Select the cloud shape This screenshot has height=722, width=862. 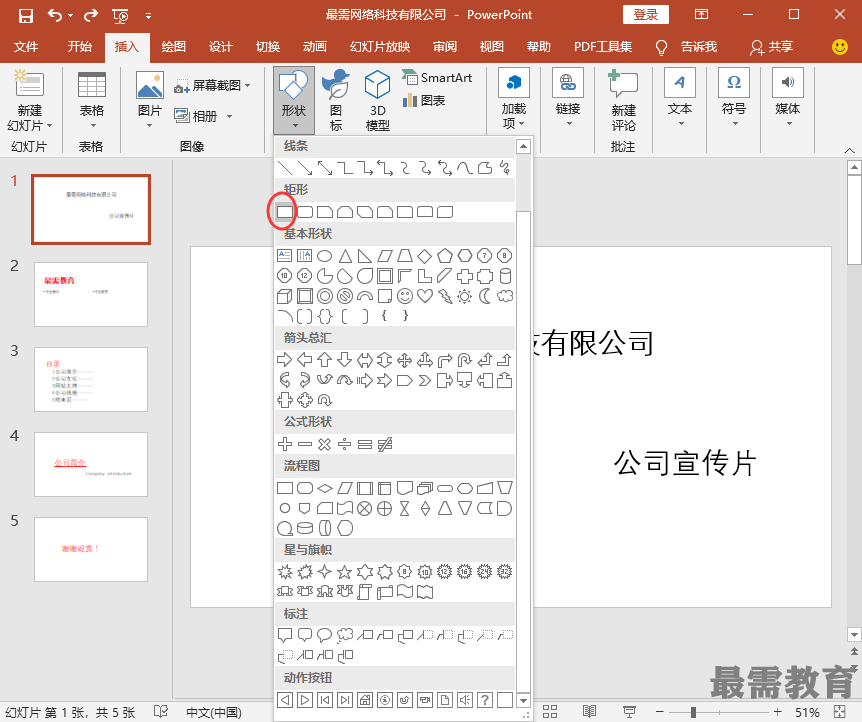[x=505, y=296]
